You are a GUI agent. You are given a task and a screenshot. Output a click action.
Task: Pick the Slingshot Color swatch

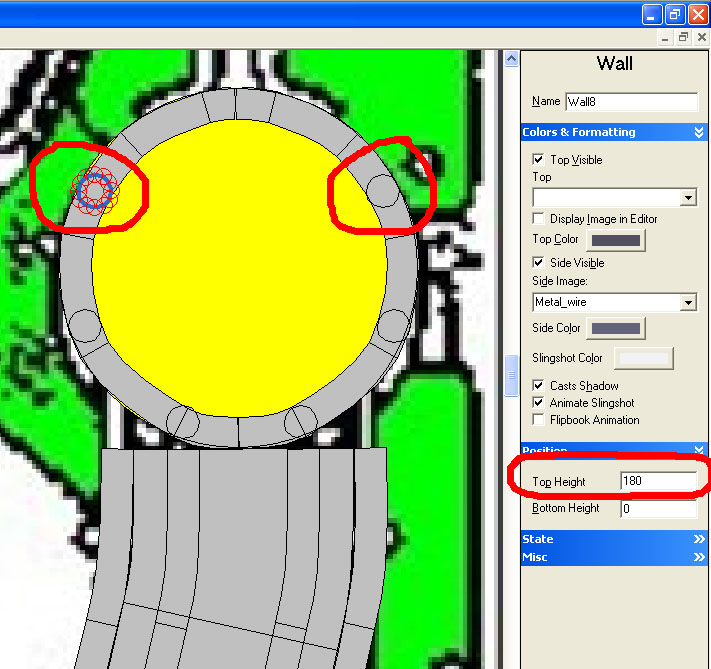coord(643,358)
